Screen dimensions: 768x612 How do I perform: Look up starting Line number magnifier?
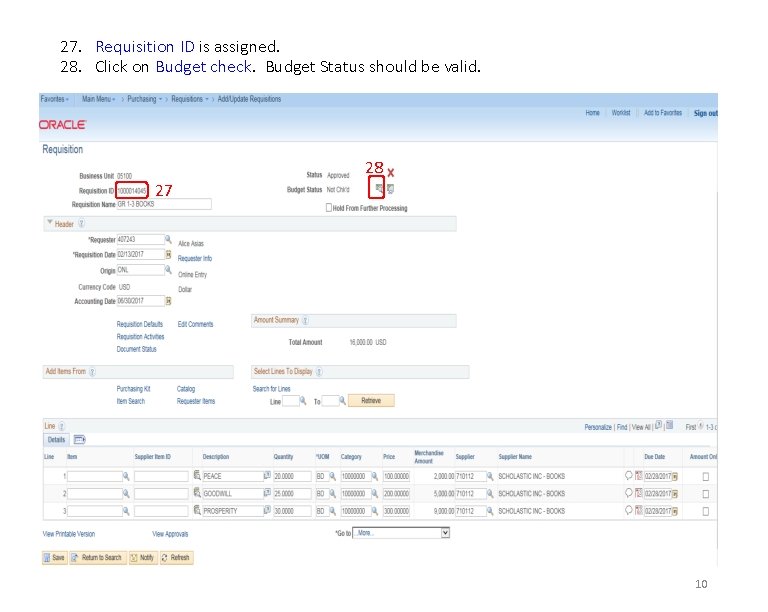point(303,401)
